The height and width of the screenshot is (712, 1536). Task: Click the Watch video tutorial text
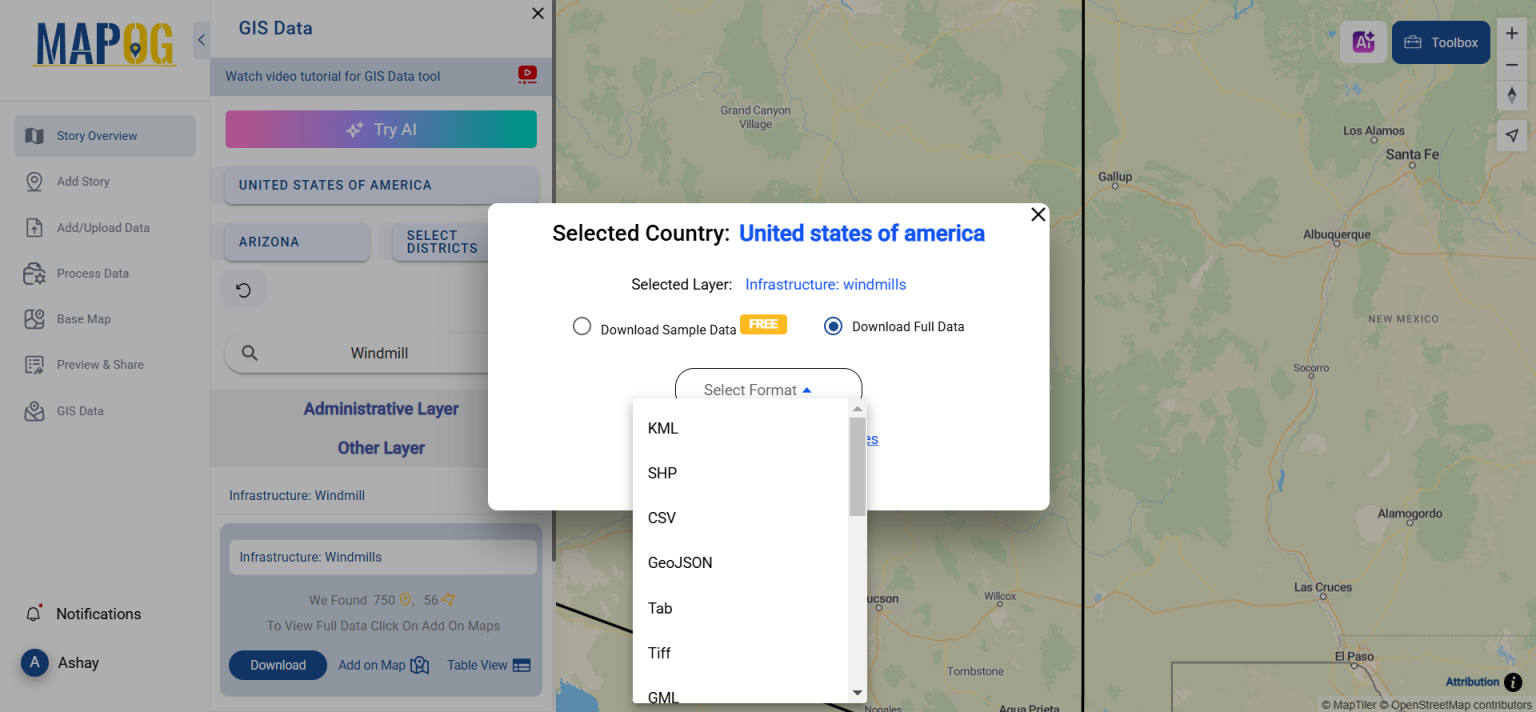click(332, 76)
